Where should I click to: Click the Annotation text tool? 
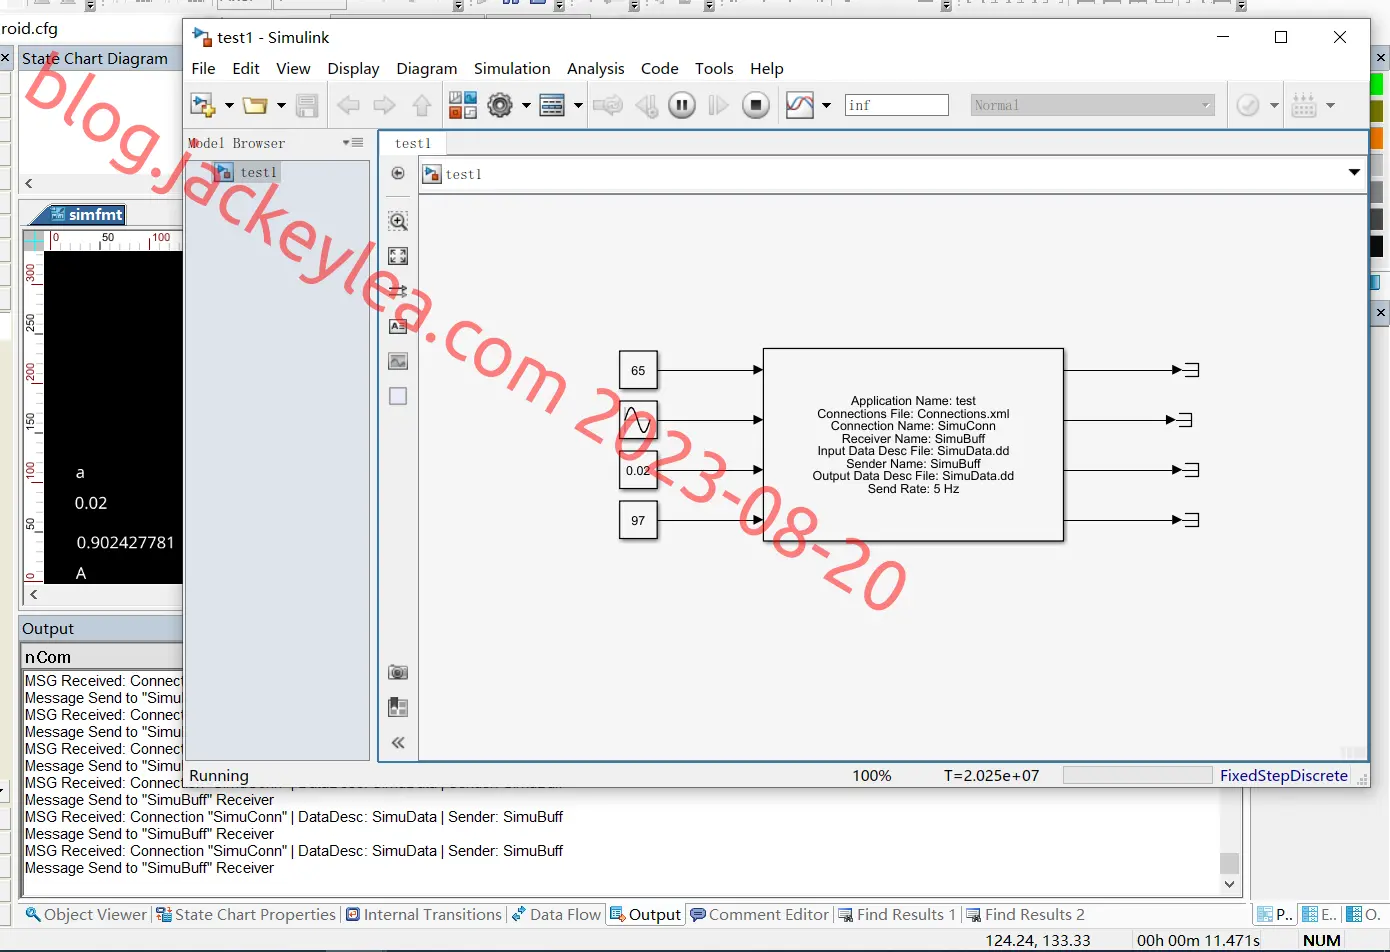tap(398, 326)
